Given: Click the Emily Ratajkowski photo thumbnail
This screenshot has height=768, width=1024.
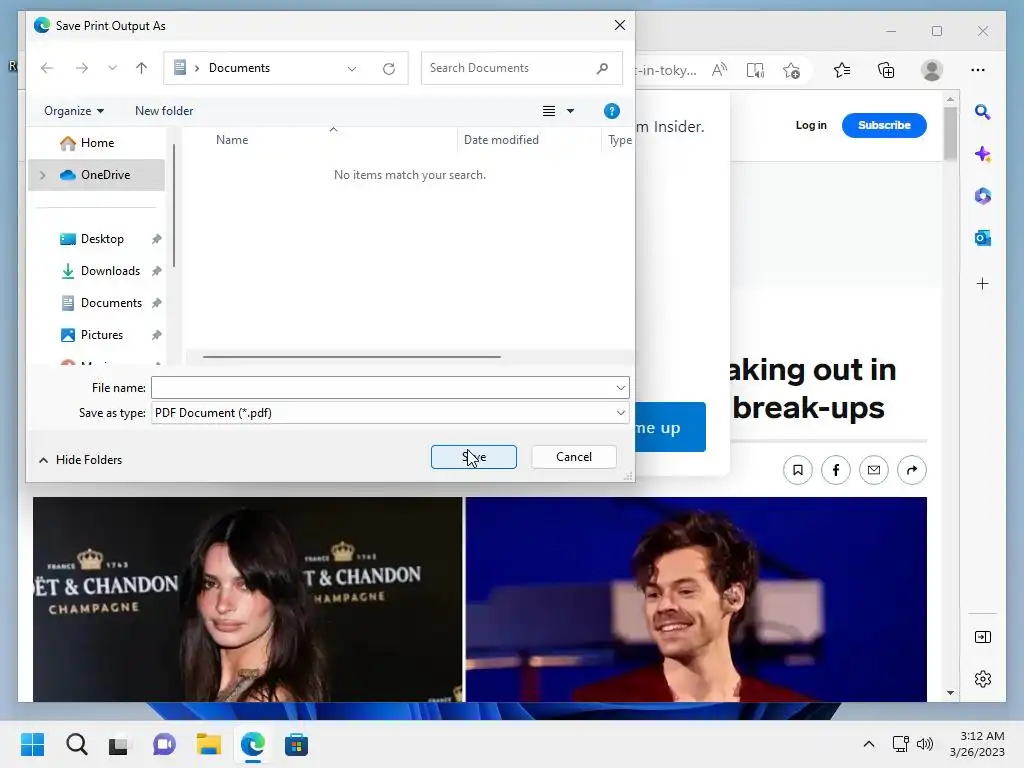Looking at the screenshot, I should tap(248, 600).
